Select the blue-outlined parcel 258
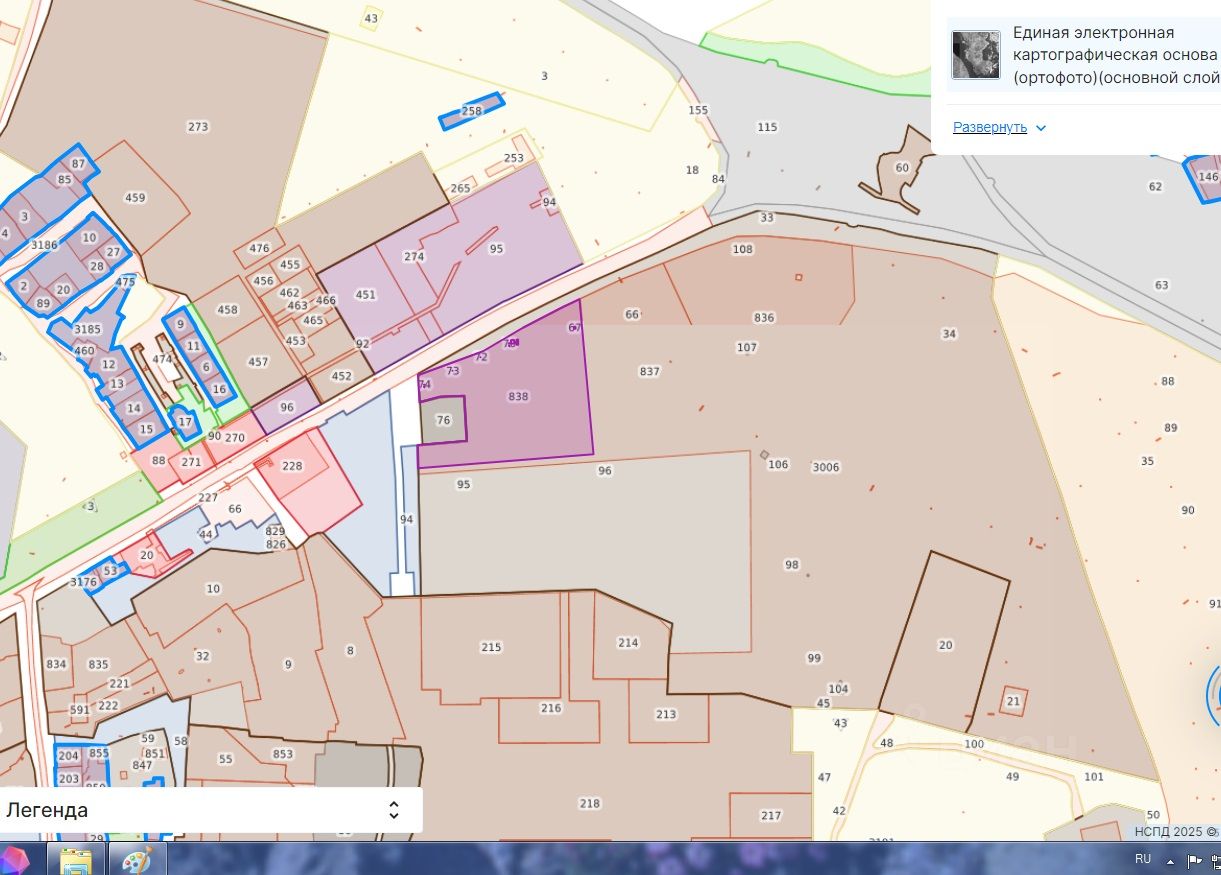Screen dimensions: 1221x875 [471, 111]
